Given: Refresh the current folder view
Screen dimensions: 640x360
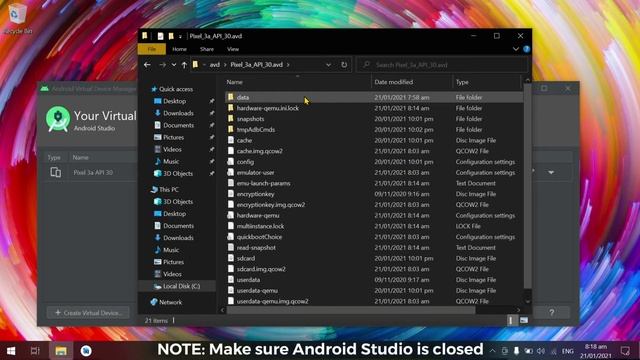Looking at the screenshot, I should pyautogui.click(x=344, y=65).
